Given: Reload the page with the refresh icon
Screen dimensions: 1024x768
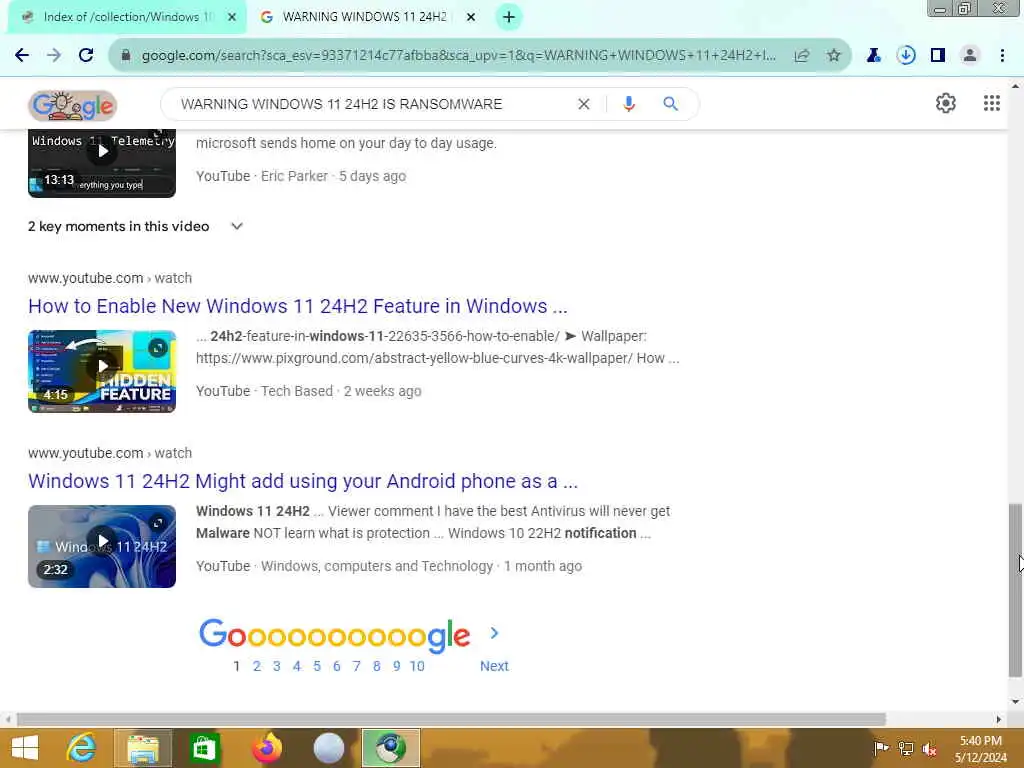Looking at the screenshot, I should coord(86,56).
